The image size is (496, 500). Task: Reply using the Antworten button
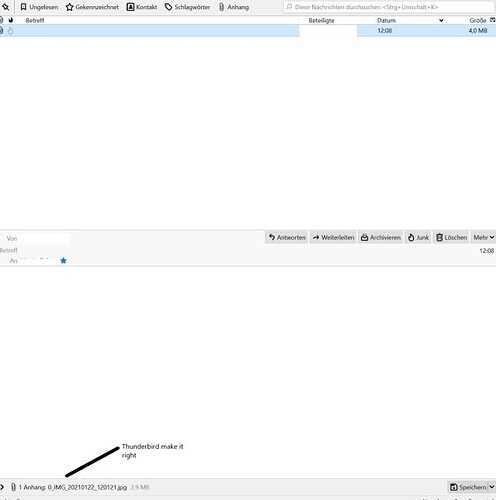coord(287,237)
